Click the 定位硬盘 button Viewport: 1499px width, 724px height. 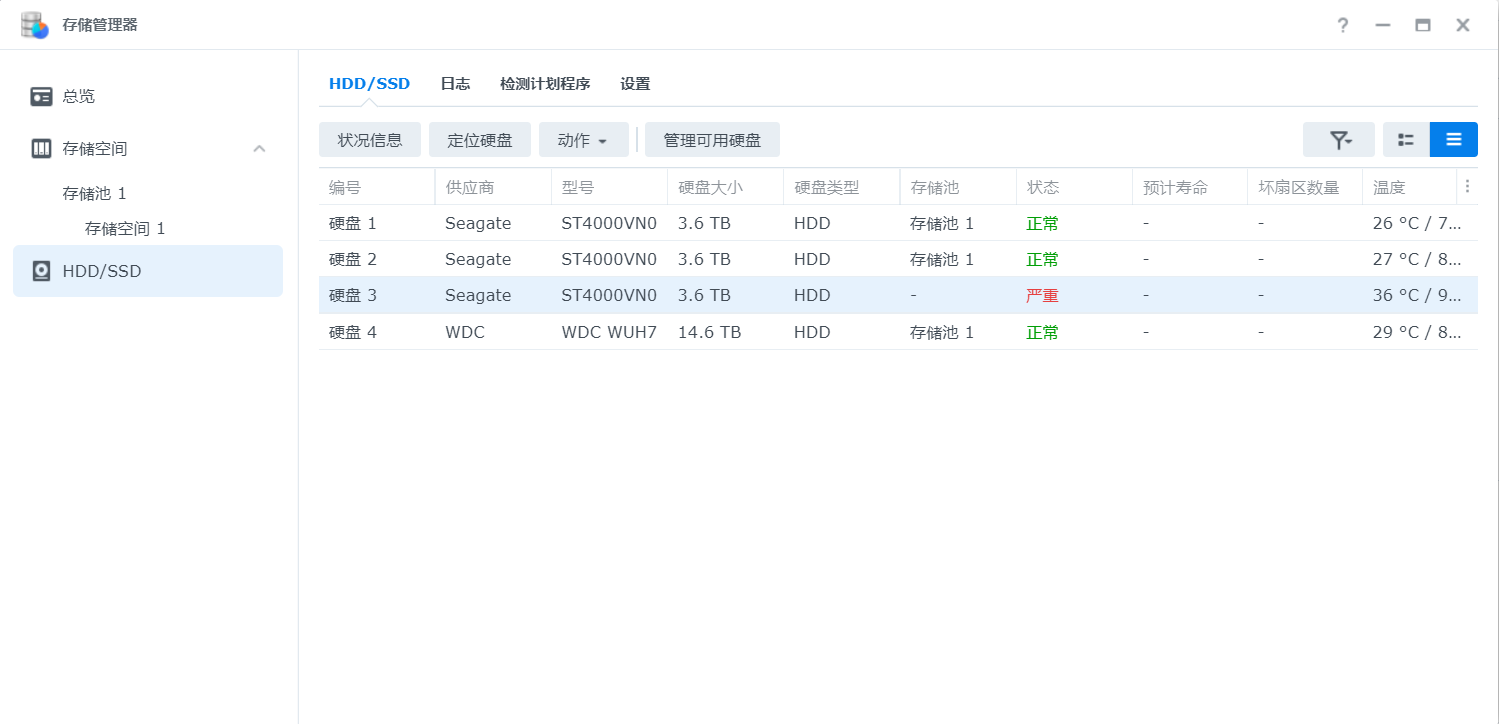480,140
